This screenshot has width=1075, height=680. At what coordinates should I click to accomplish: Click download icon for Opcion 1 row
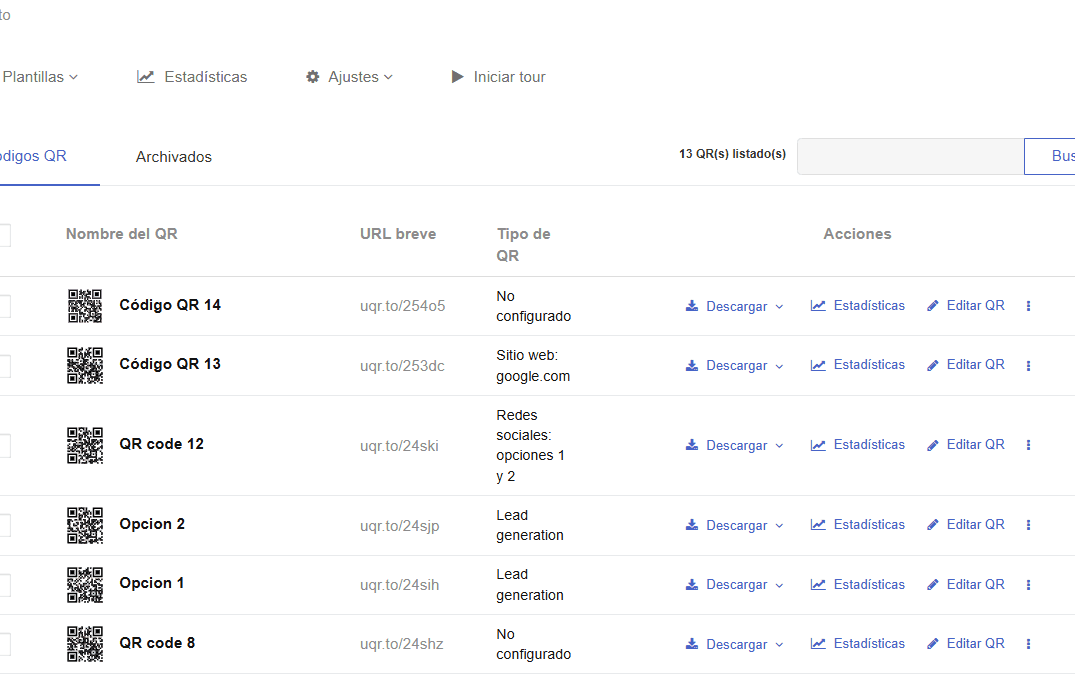point(692,585)
